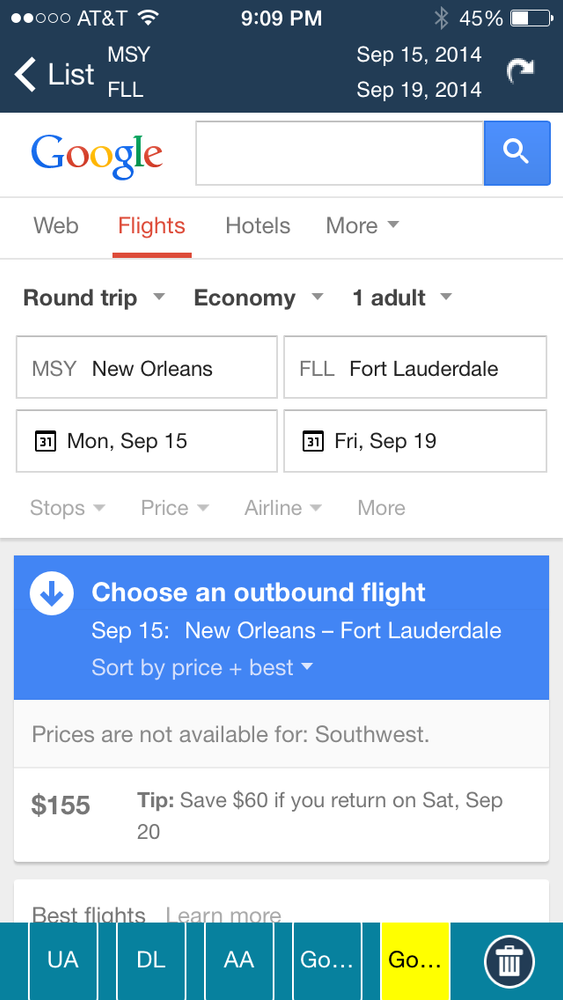The width and height of the screenshot is (563, 1000).
Task: Open the Round trip dropdown
Action: coord(94,298)
